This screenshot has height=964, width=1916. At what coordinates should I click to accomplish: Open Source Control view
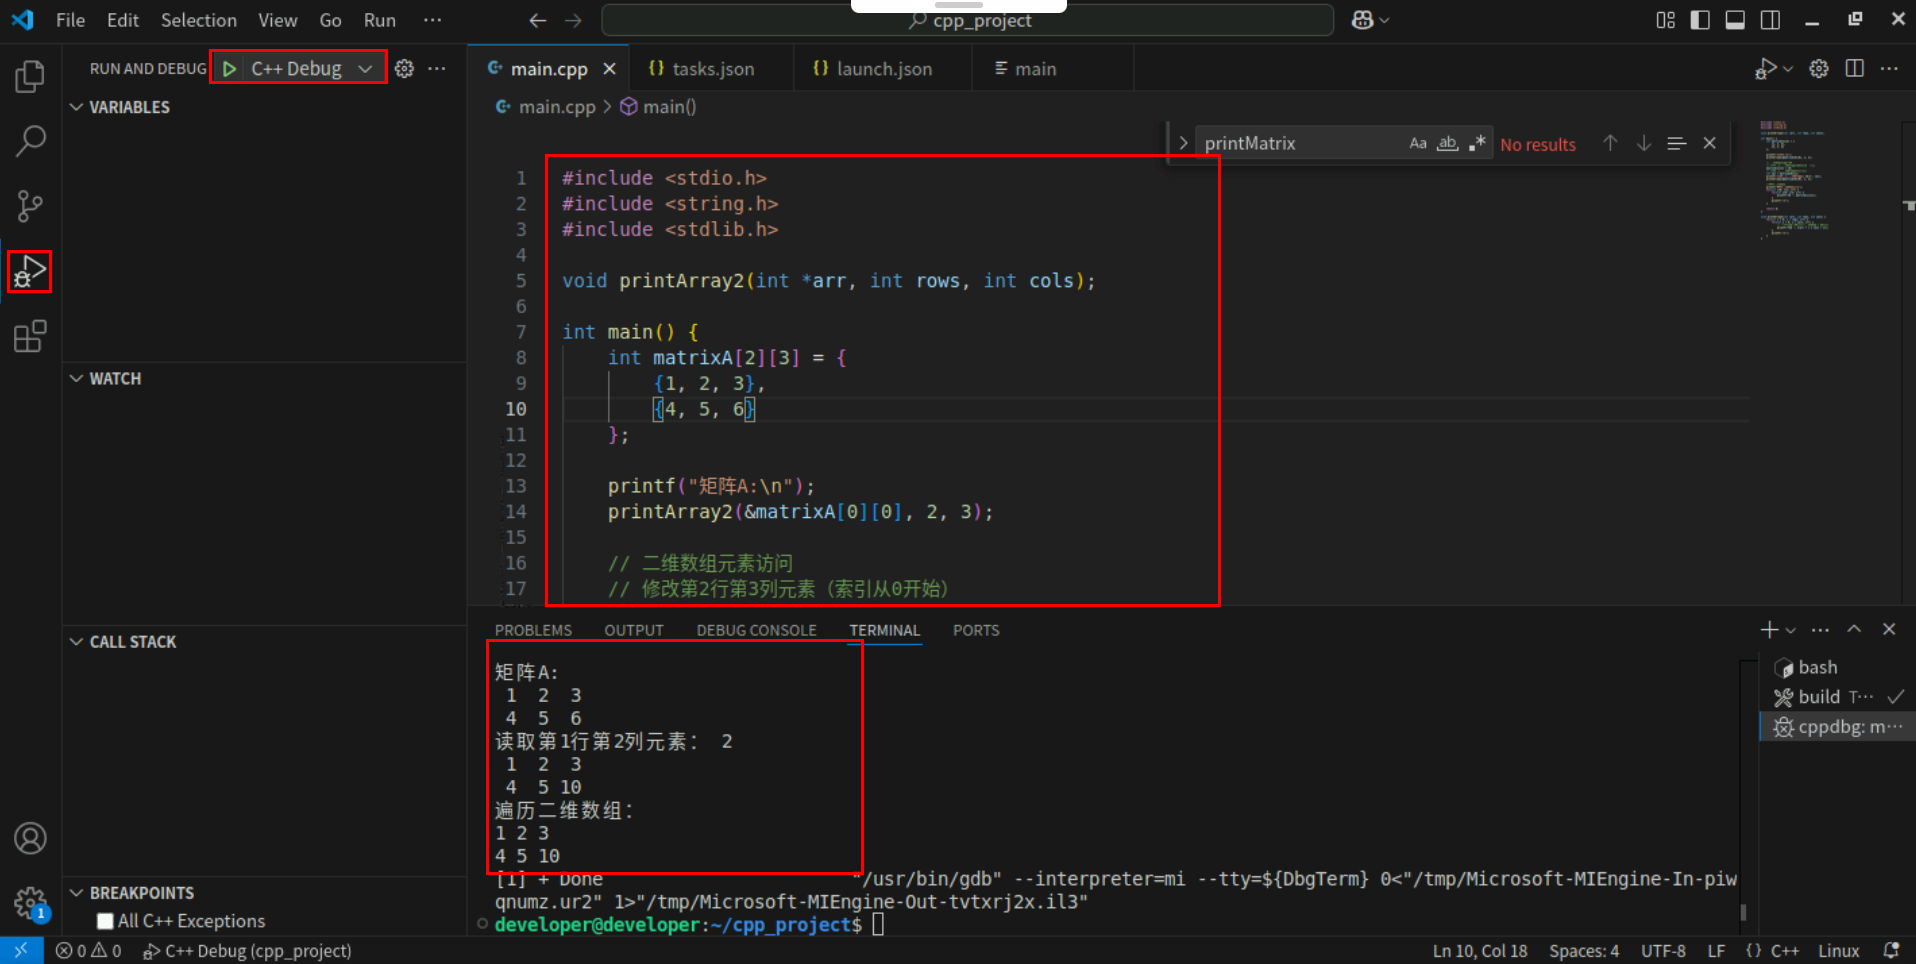(30, 206)
